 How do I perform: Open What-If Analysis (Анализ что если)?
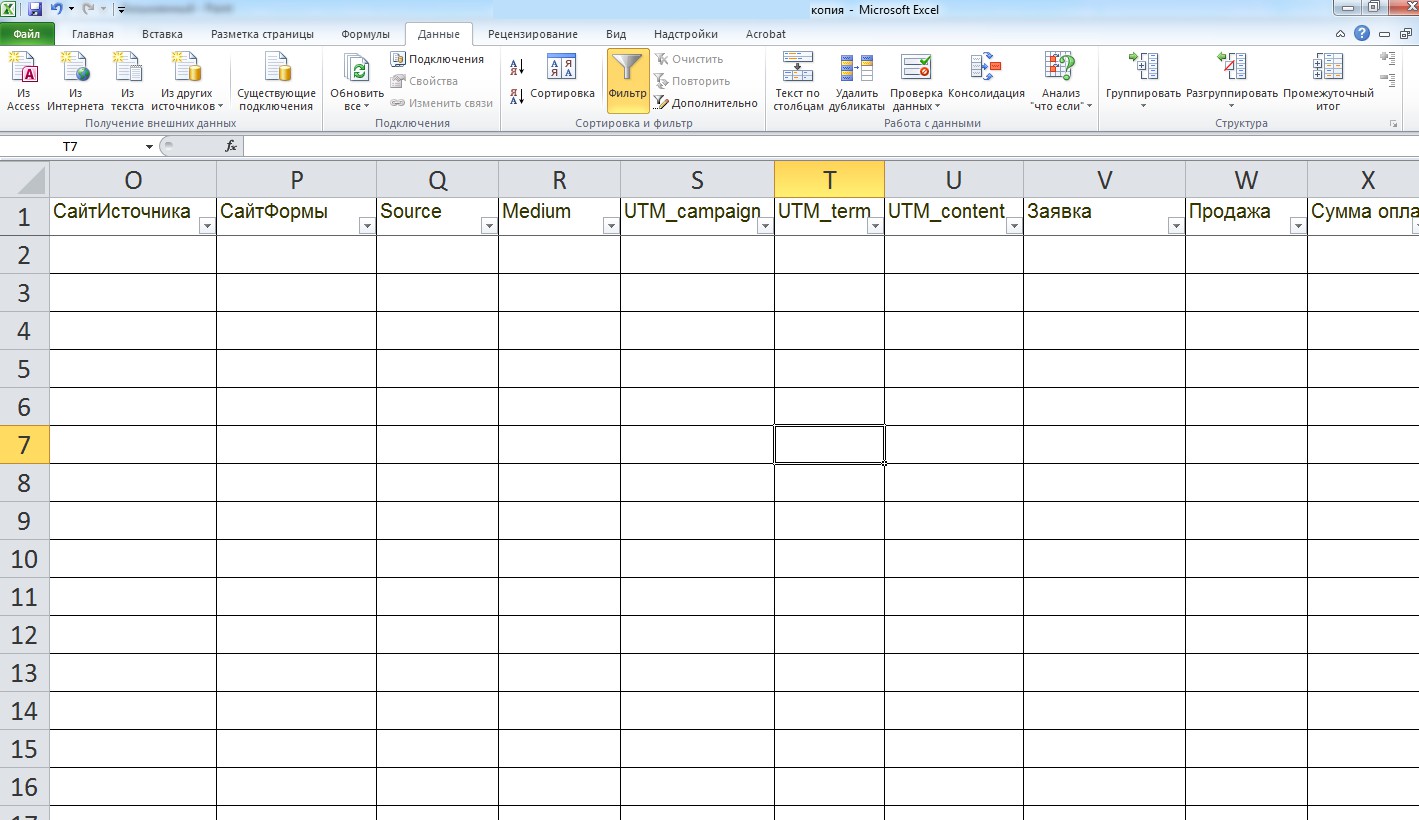[x=1061, y=82]
